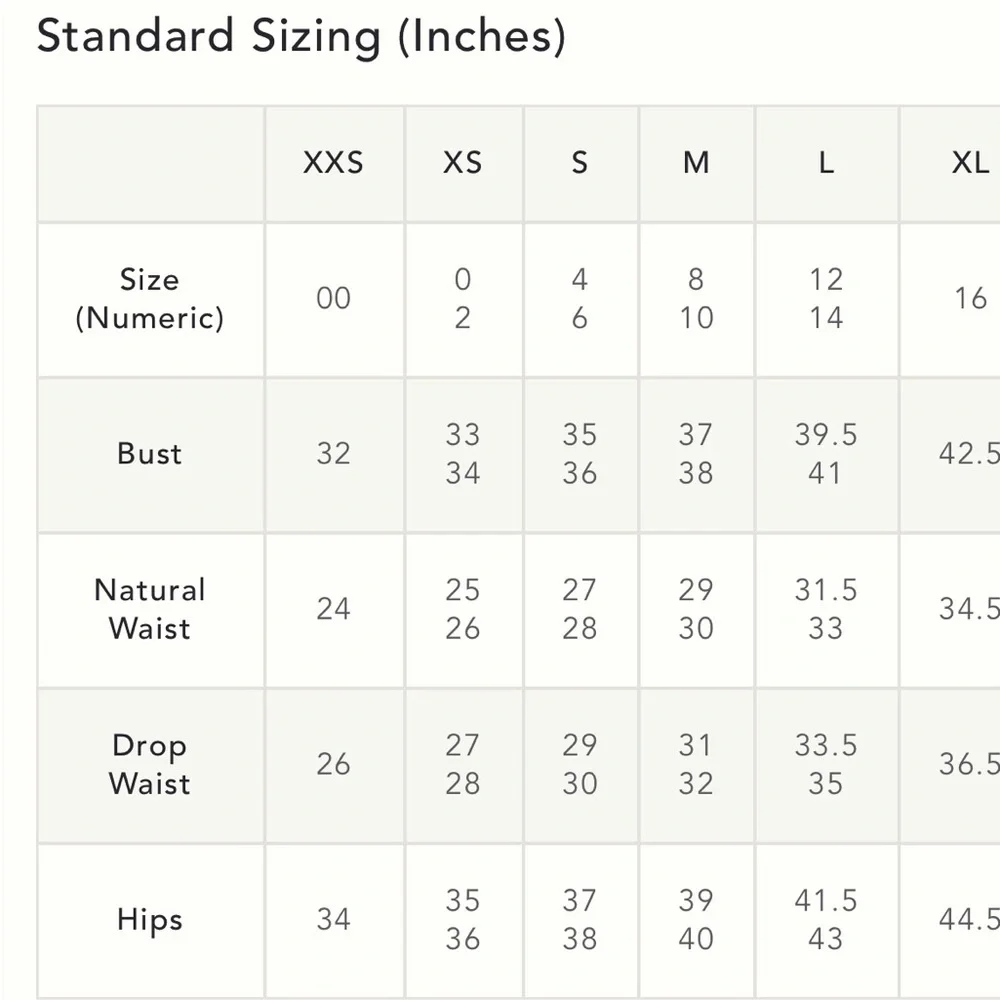
Task: Select the XXS bust value 32
Action: pyautogui.click(x=333, y=453)
